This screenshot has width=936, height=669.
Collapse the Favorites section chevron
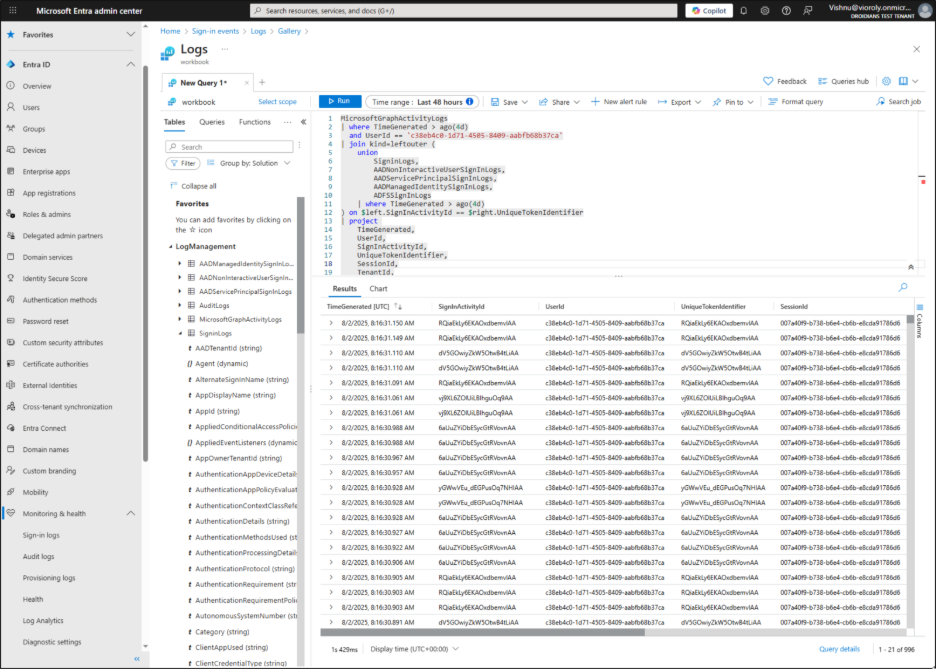[131, 35]
